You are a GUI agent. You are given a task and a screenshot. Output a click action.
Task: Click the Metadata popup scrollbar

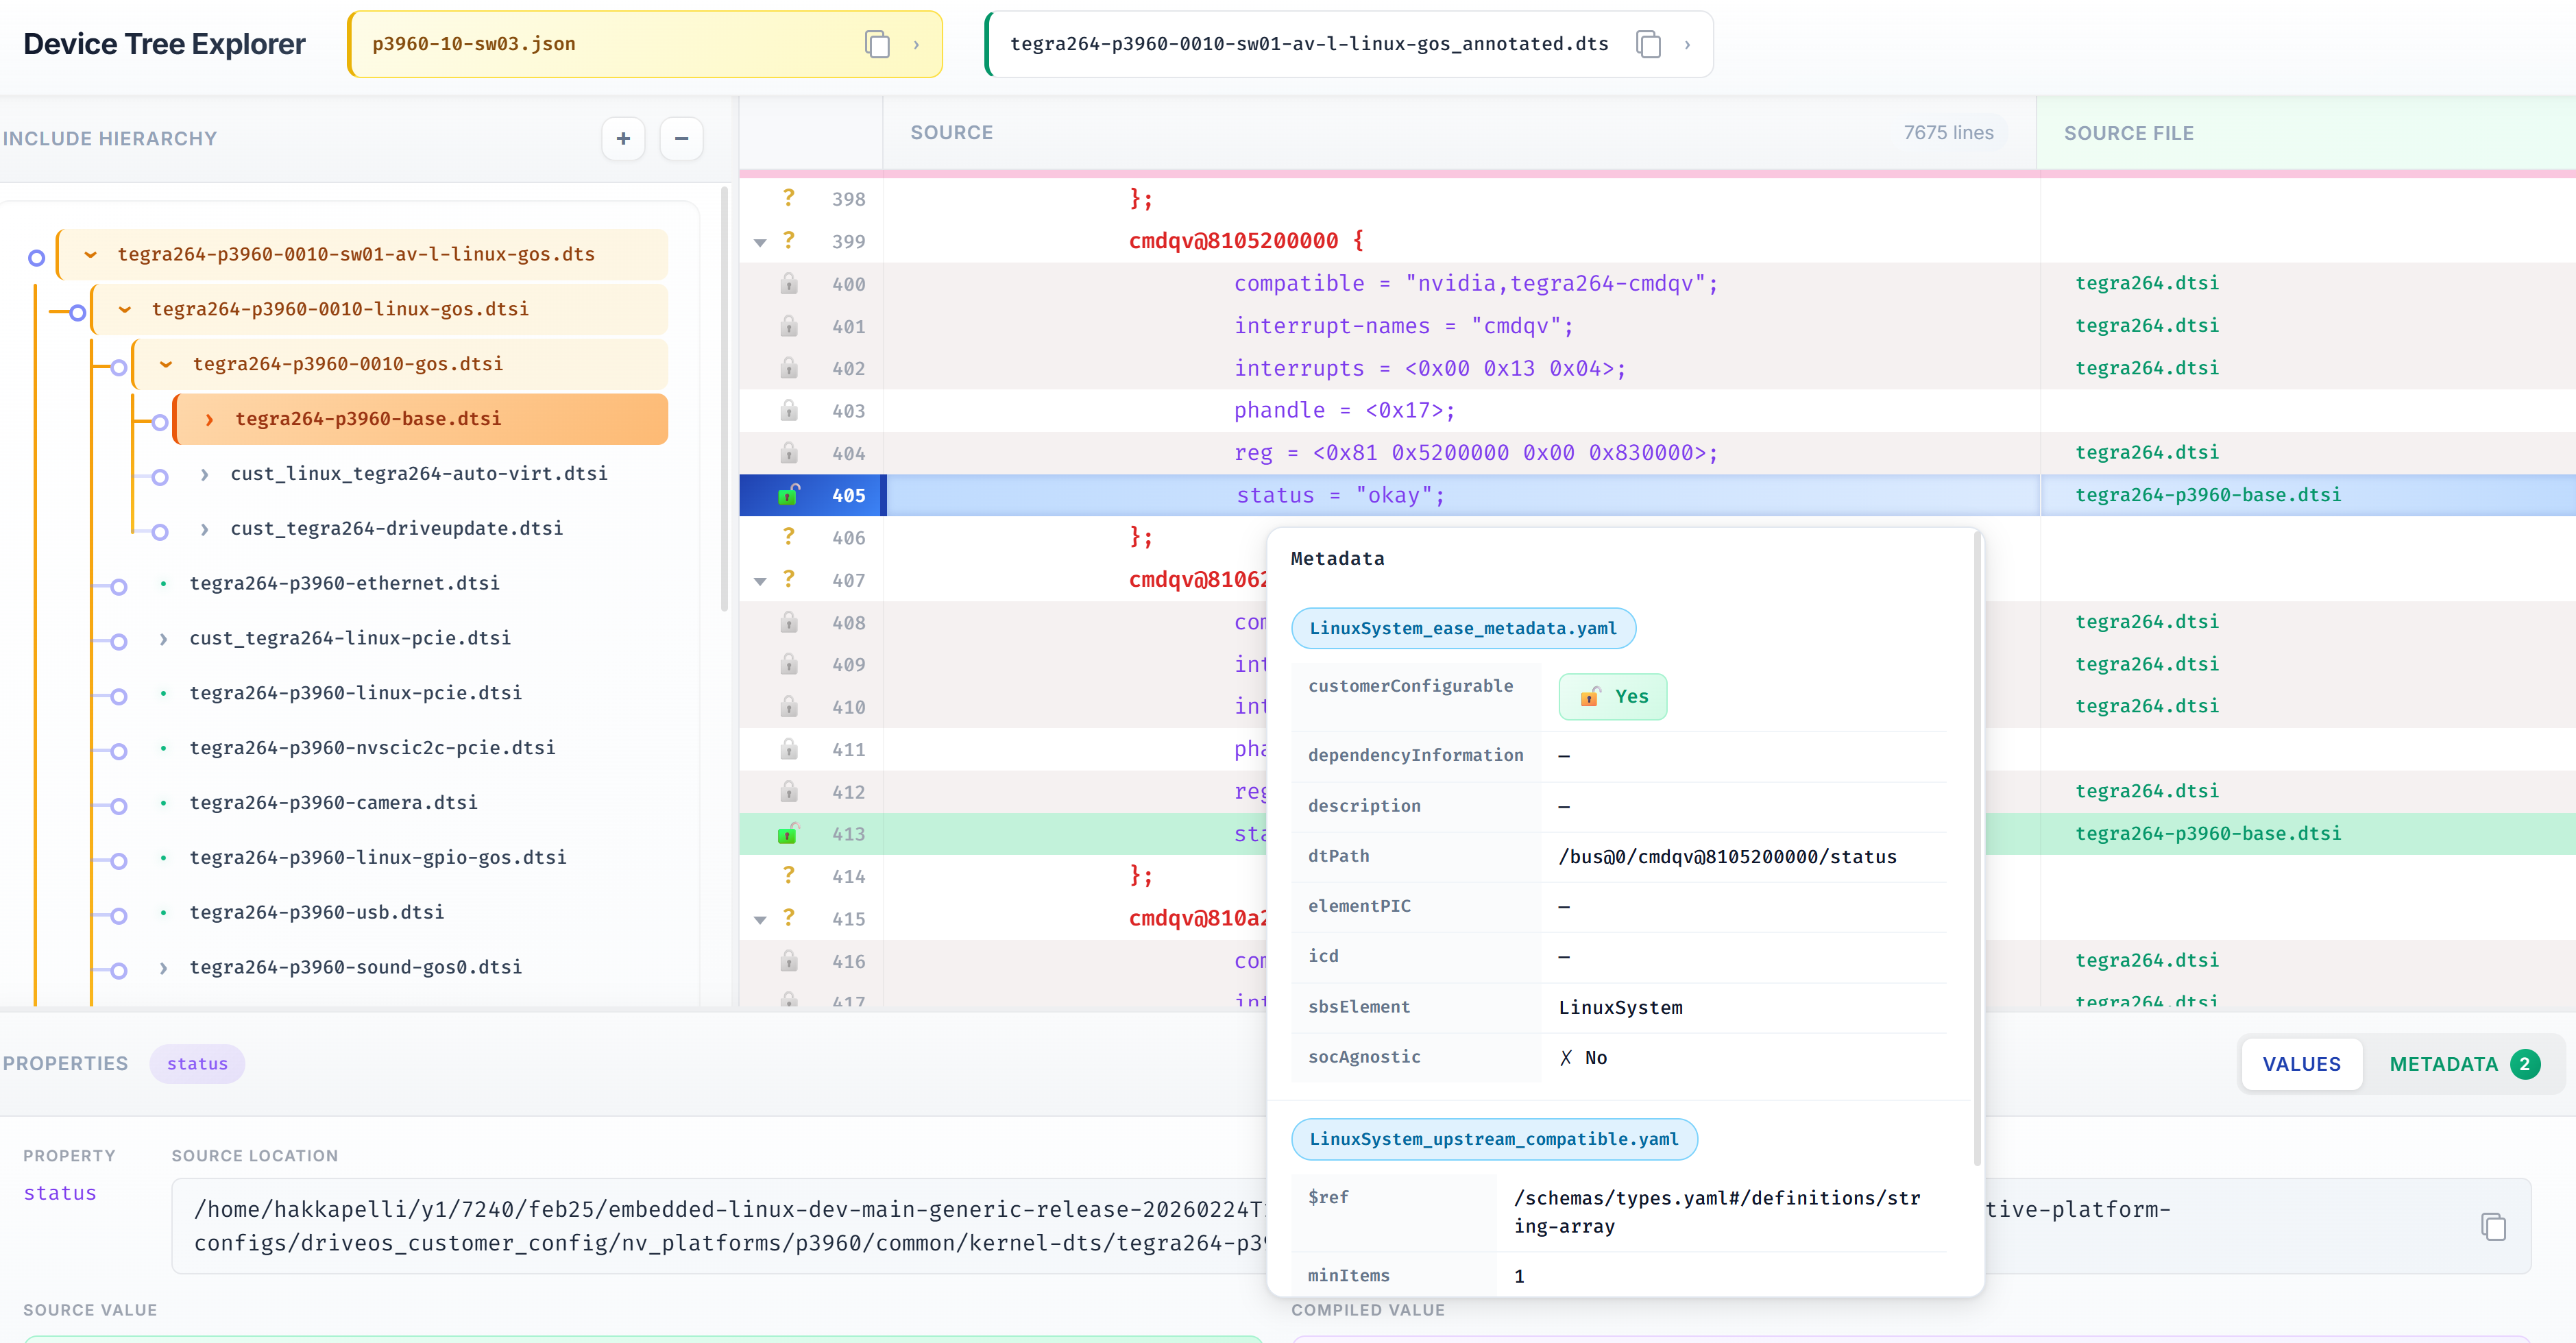[1977, 850]
